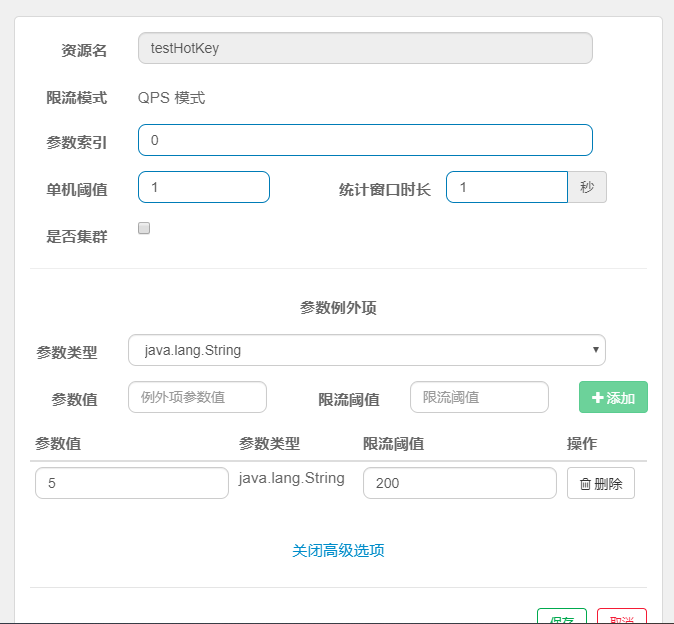Viewport: 674px width, 624px height.
Task: Edit the table row 参数值 field containing 5
Action: point(131,483)
